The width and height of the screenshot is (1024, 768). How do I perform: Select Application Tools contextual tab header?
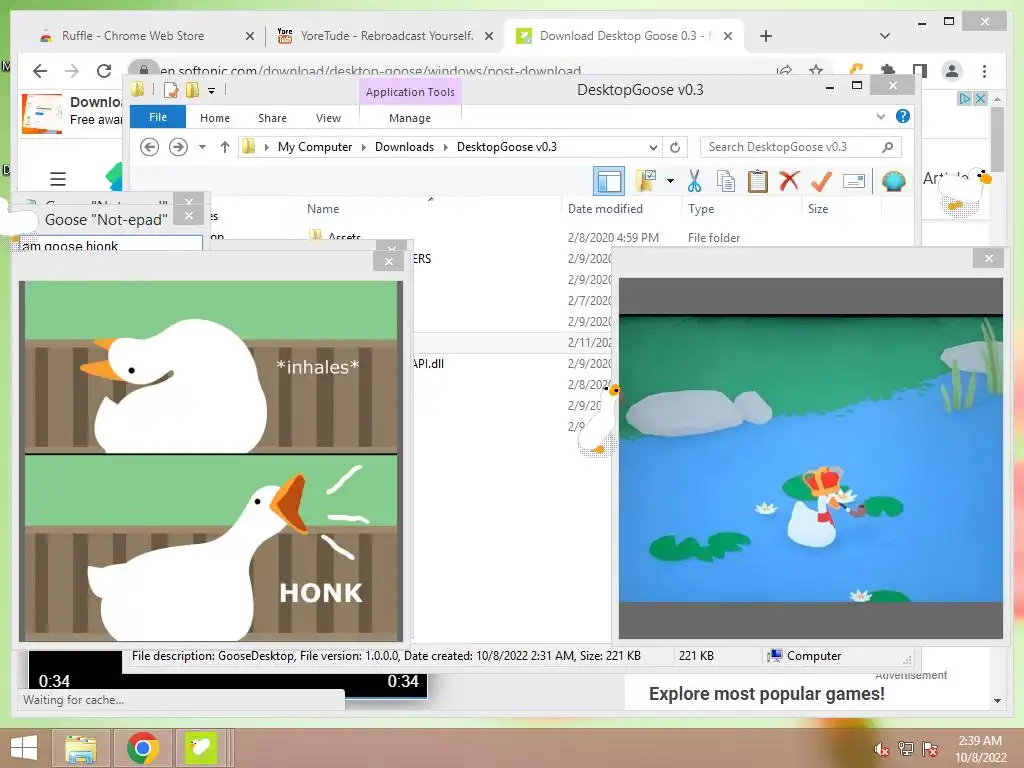point(410,92)
